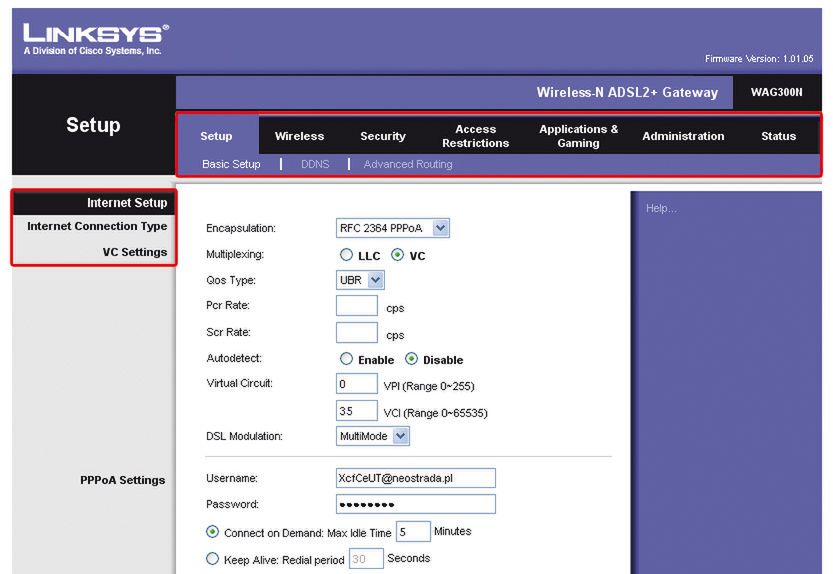Click the Username input field

[x=416, y=478]
